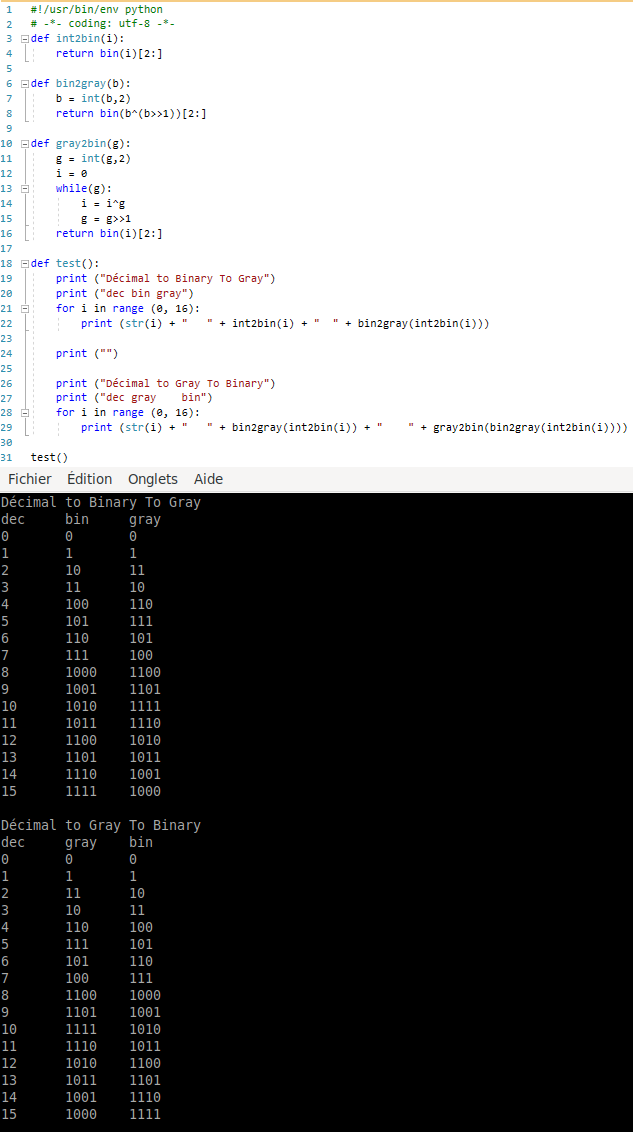This screenshot has height=1132, width=633.
Task: Collapse the bin2gray function fold marker
Action: pos(25,84)
